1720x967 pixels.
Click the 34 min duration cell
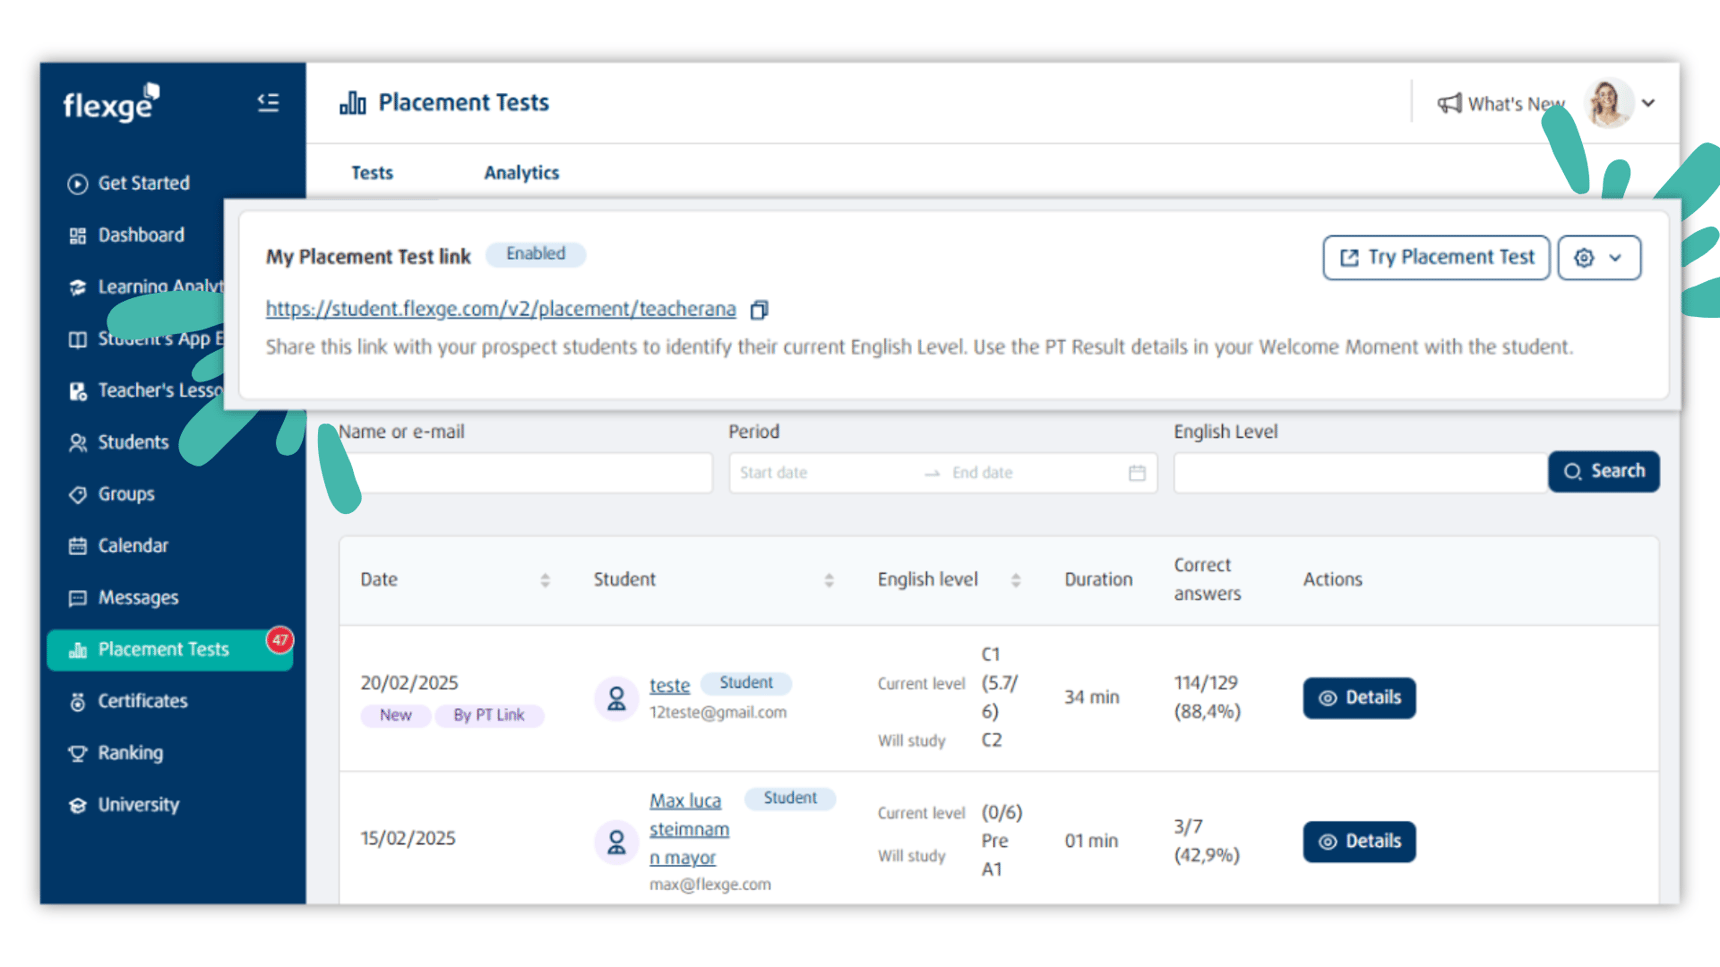tap(1091, 697)
